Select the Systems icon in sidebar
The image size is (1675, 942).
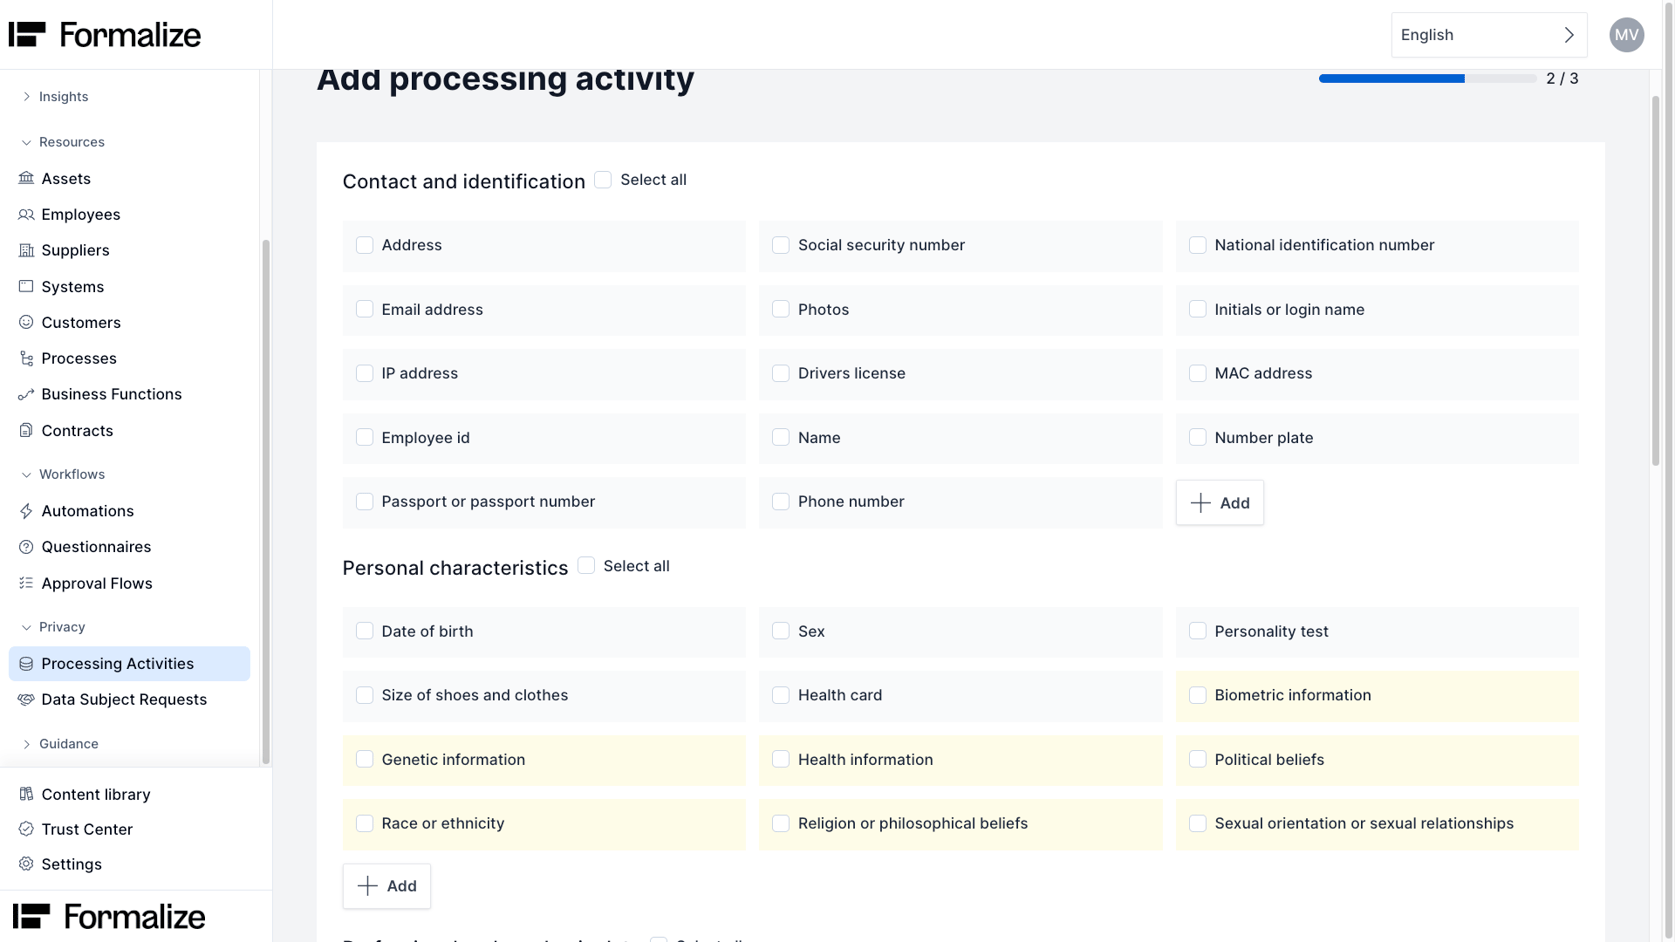point(26,286)
